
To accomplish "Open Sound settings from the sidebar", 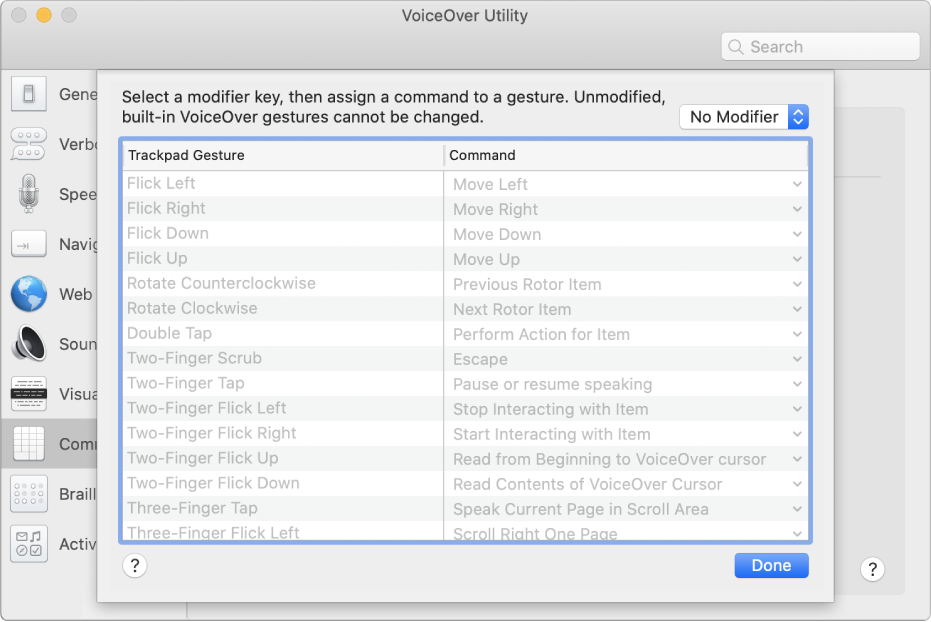I will (28, 344).
